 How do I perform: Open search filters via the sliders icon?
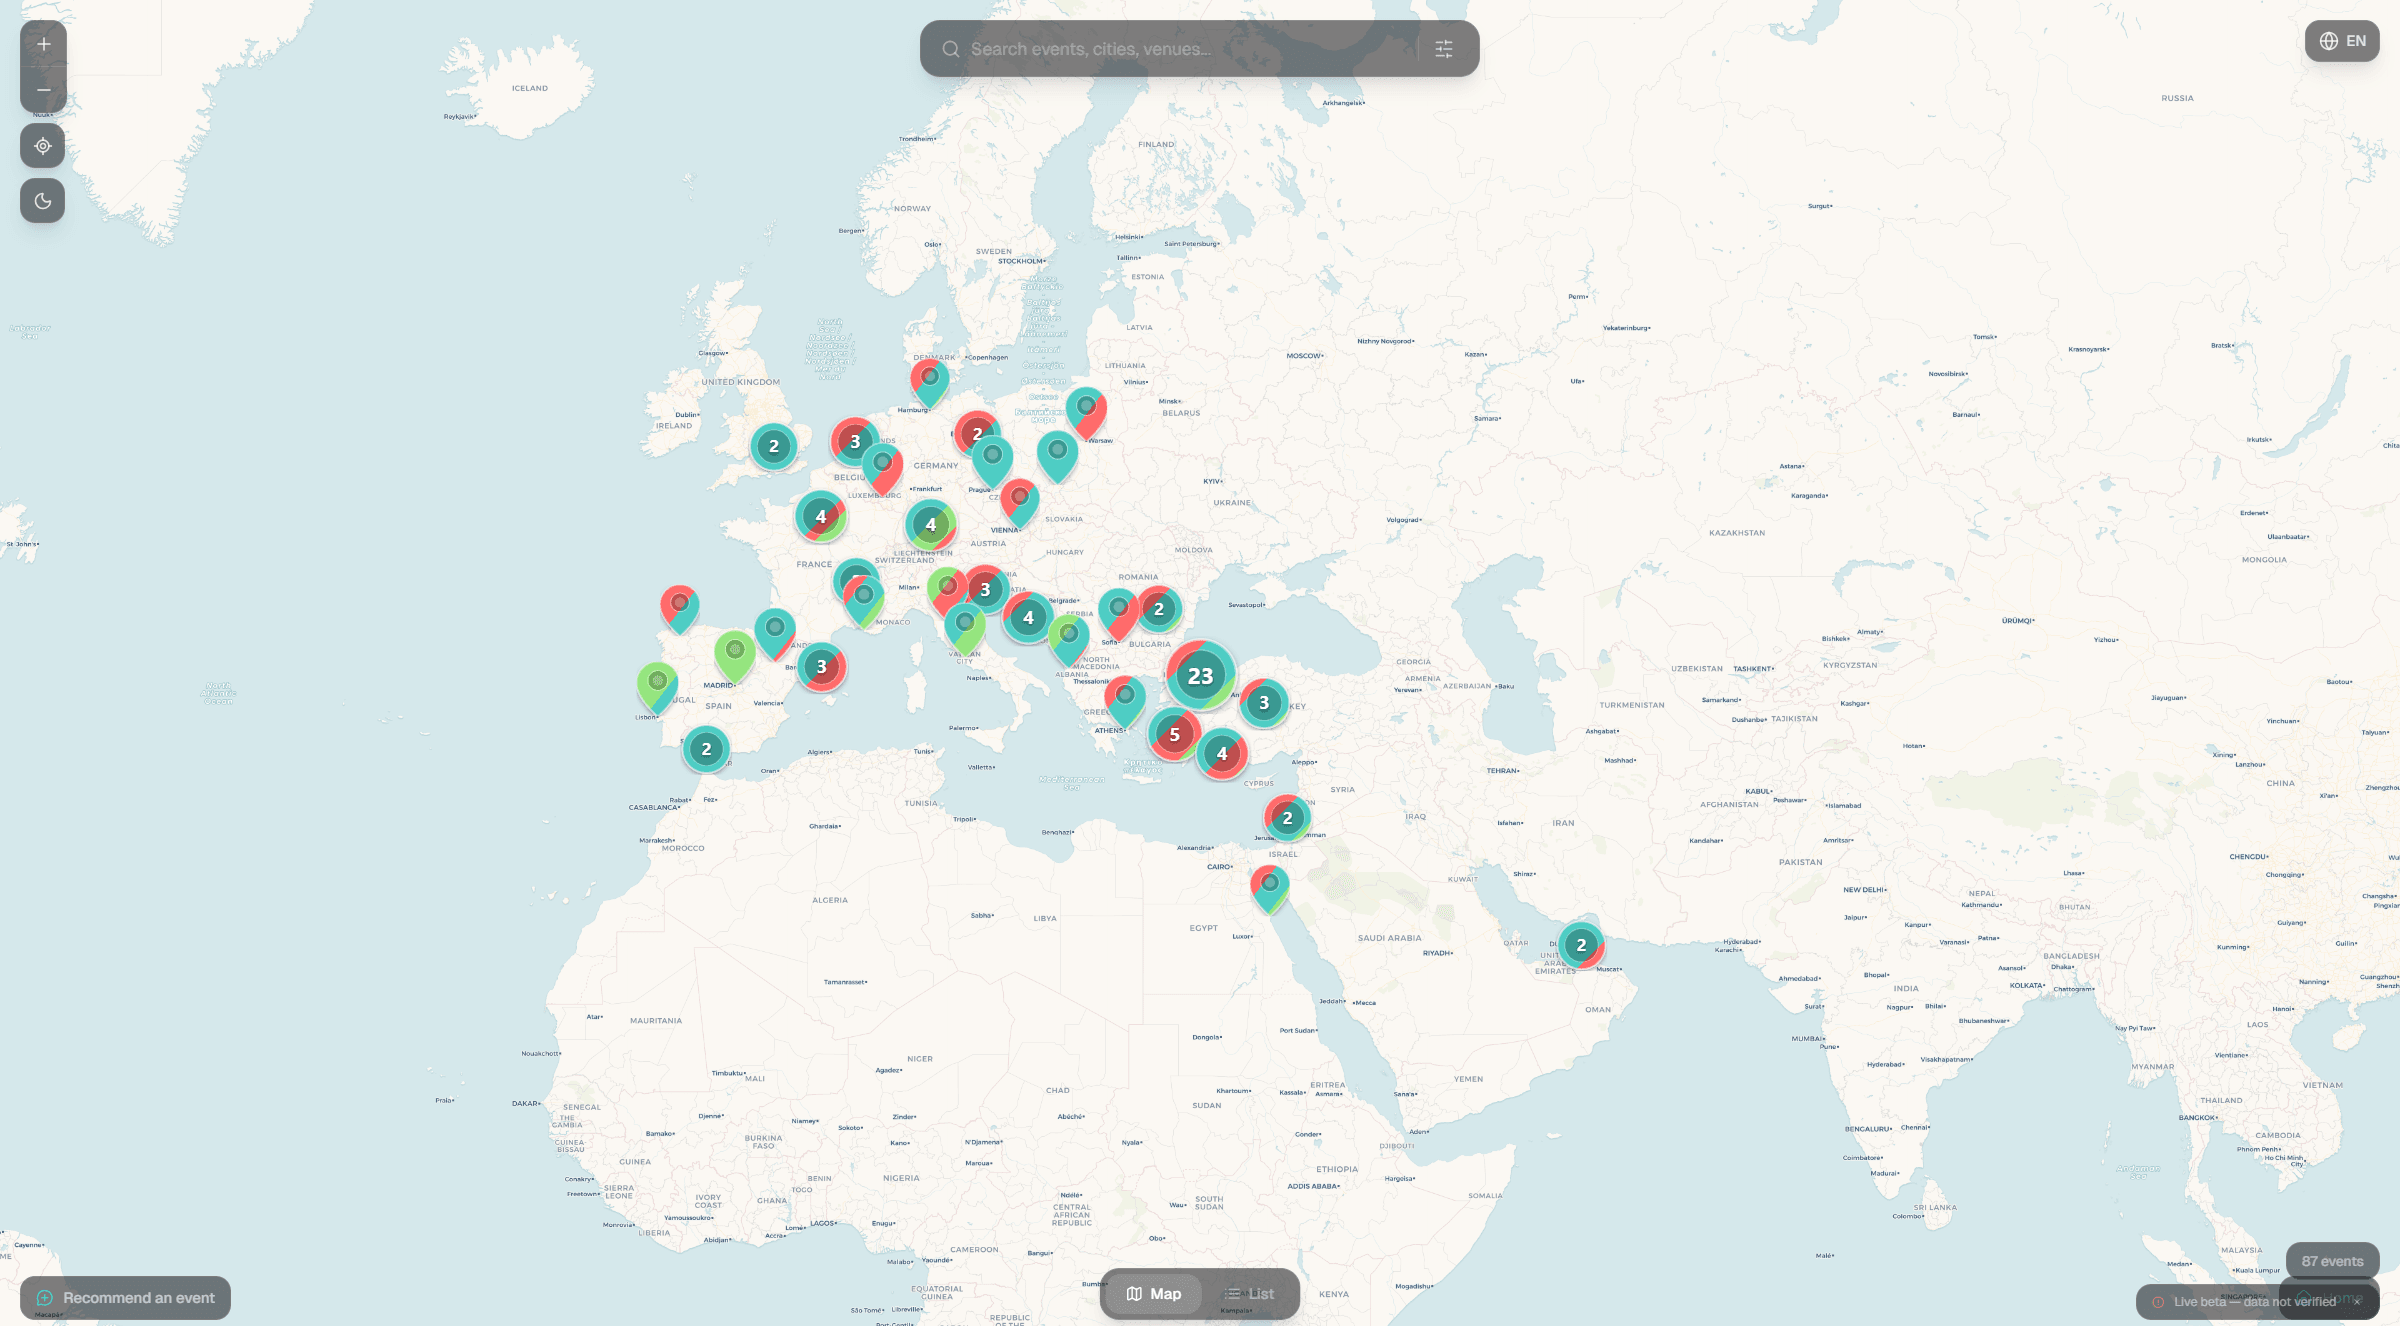(1443, 49)
